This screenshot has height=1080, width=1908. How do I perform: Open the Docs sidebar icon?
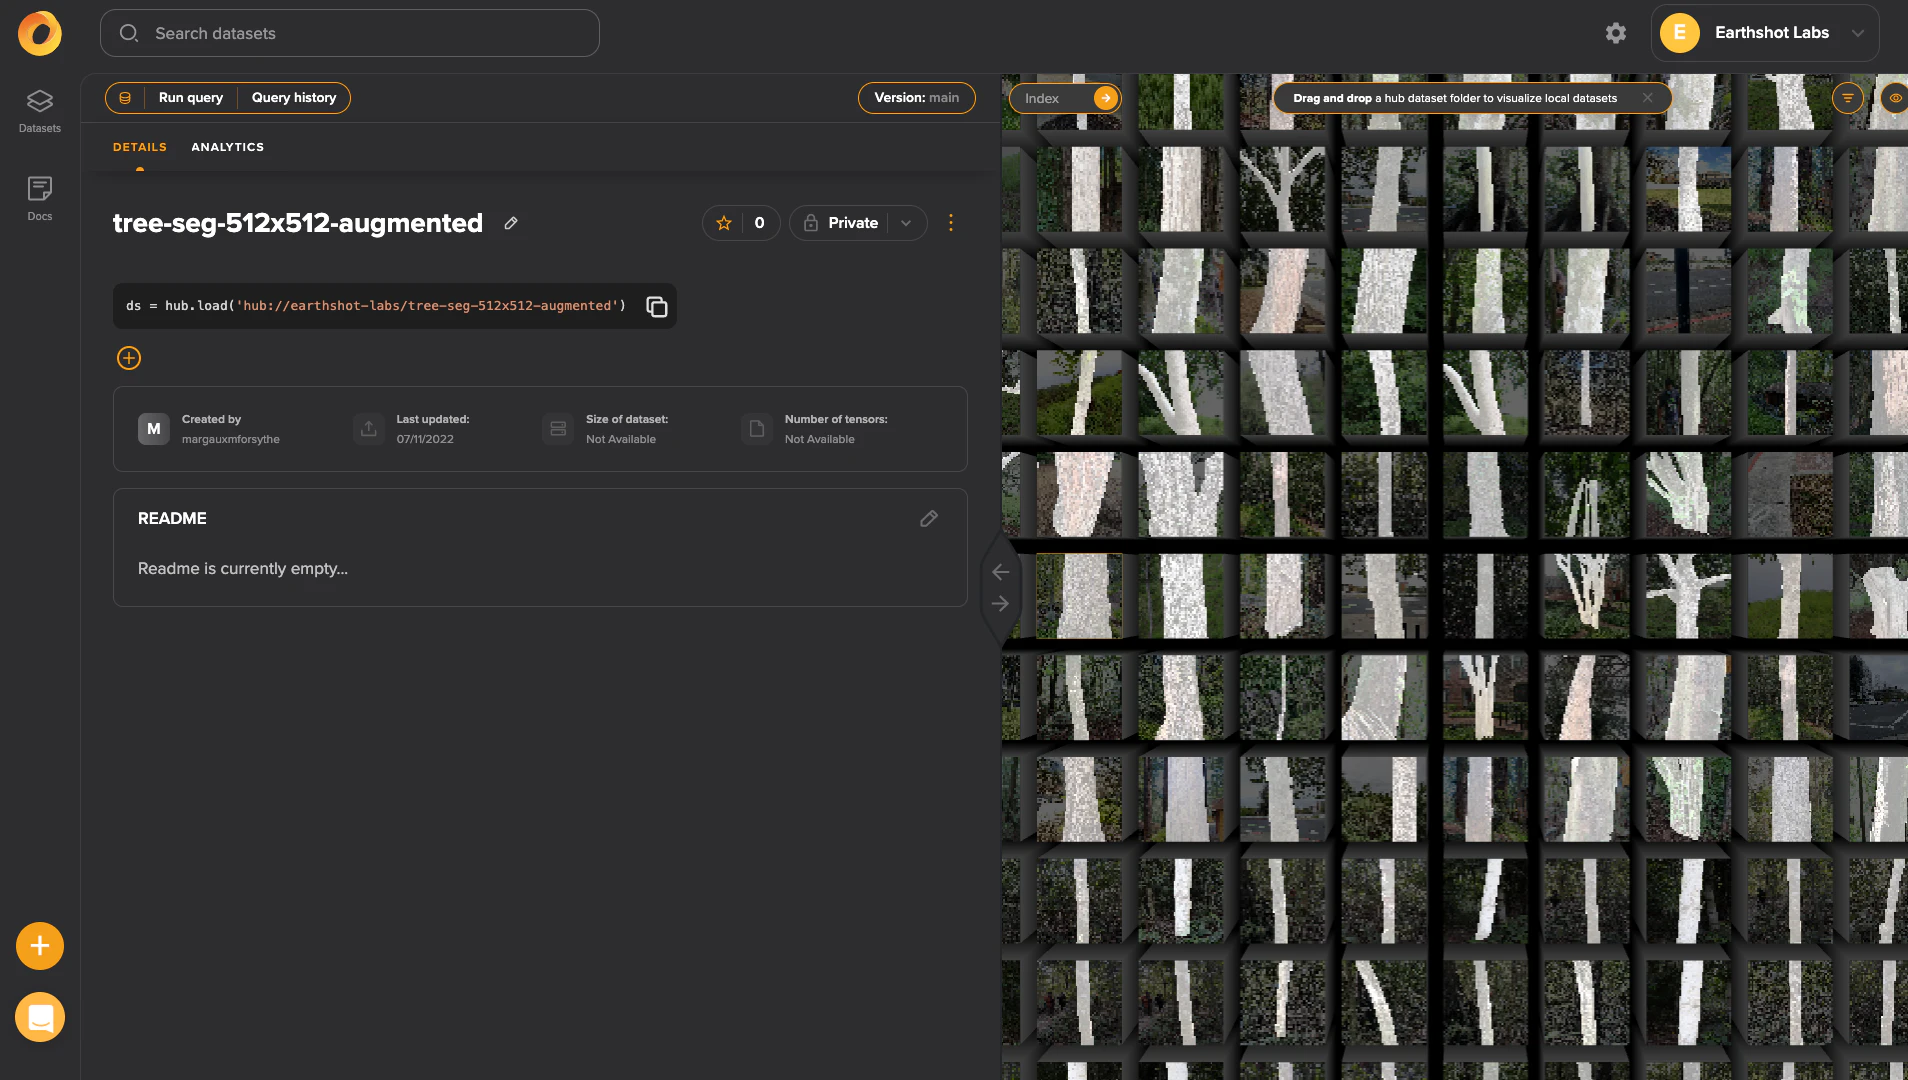[40, 198]
